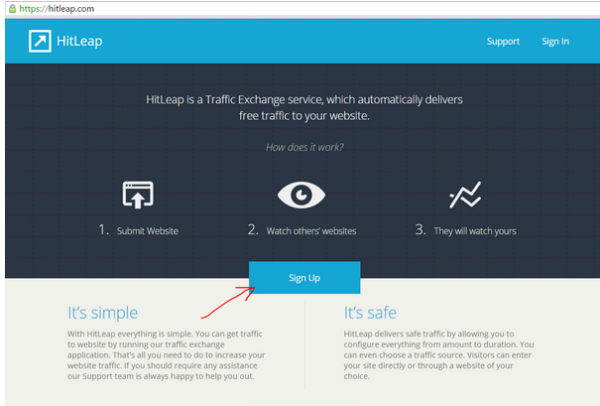Click the 'It's simple' heading
This screenshot has width=600, height=406.
pyautogui.click(x=103, y=313)
